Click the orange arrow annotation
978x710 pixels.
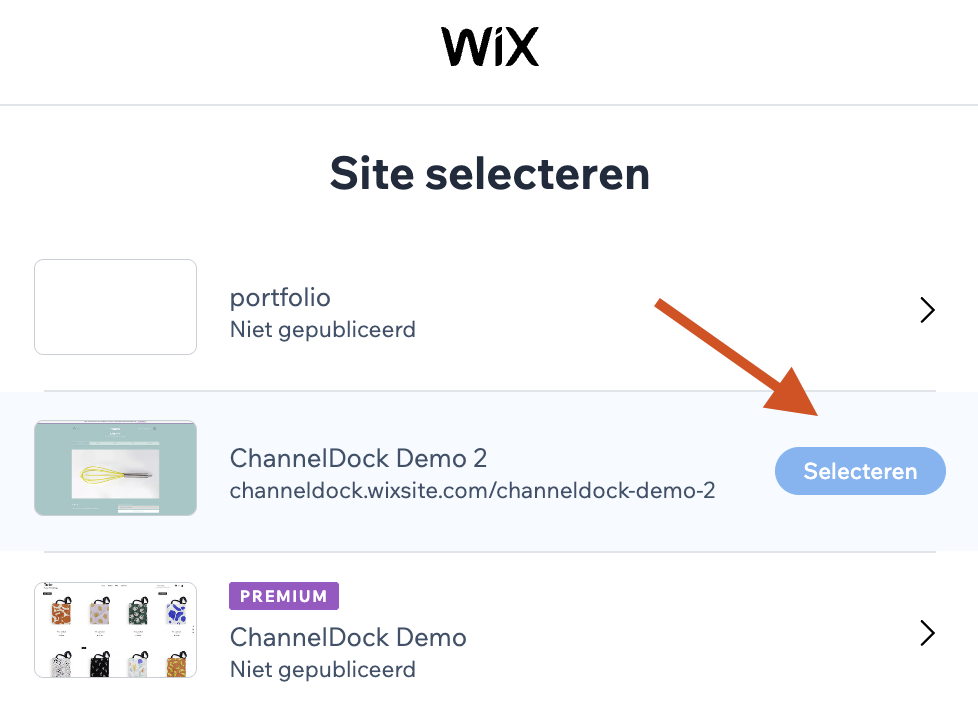click(736, 357)
